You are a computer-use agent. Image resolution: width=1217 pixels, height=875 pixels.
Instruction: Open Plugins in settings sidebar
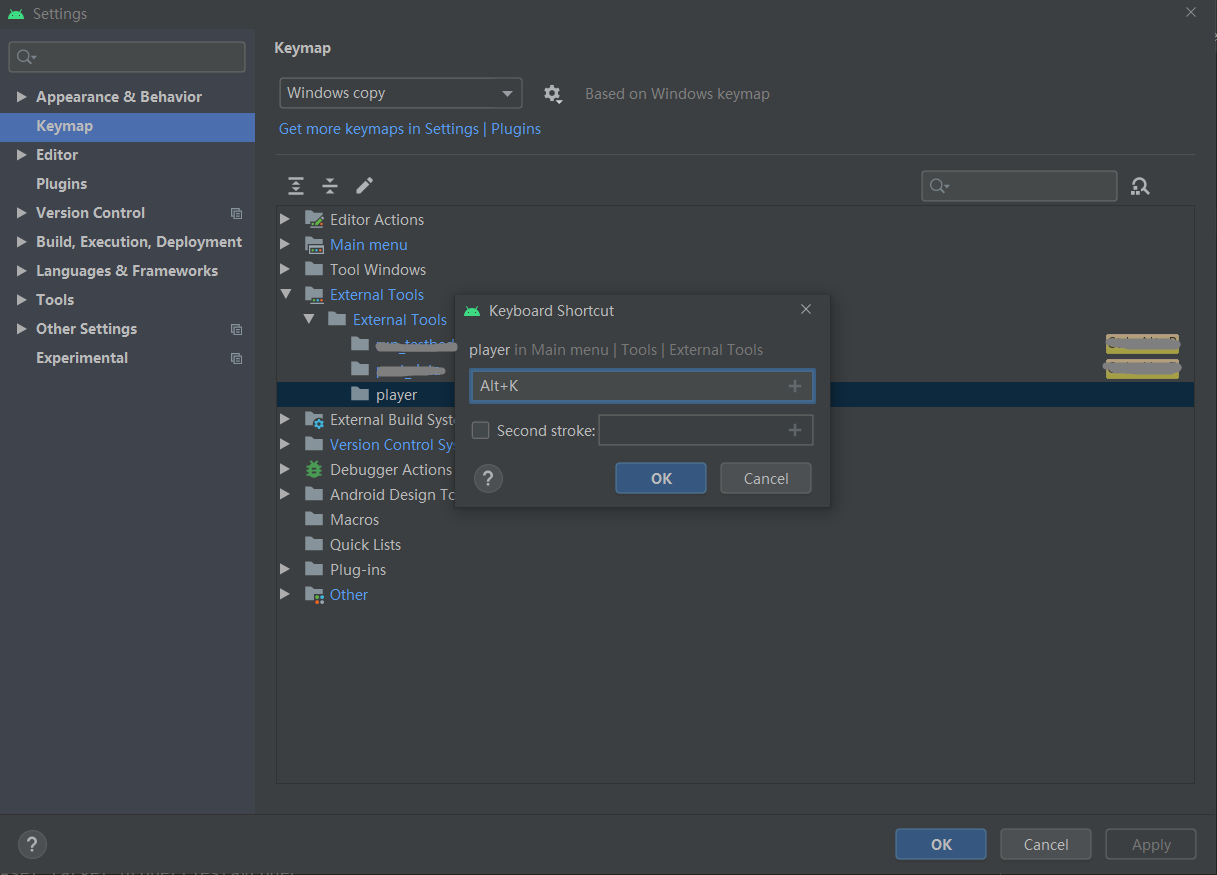[x=127, y=184]
